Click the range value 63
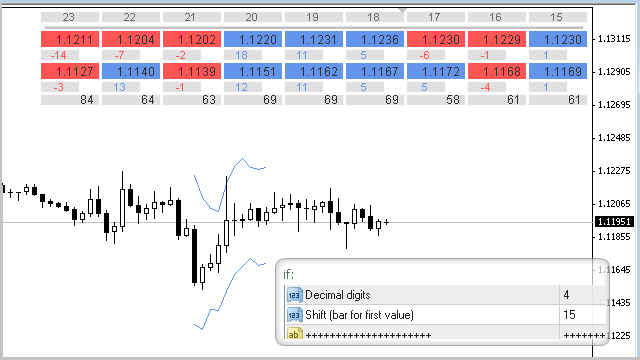This screenshot has width=640, height=360. pos(192,100)
